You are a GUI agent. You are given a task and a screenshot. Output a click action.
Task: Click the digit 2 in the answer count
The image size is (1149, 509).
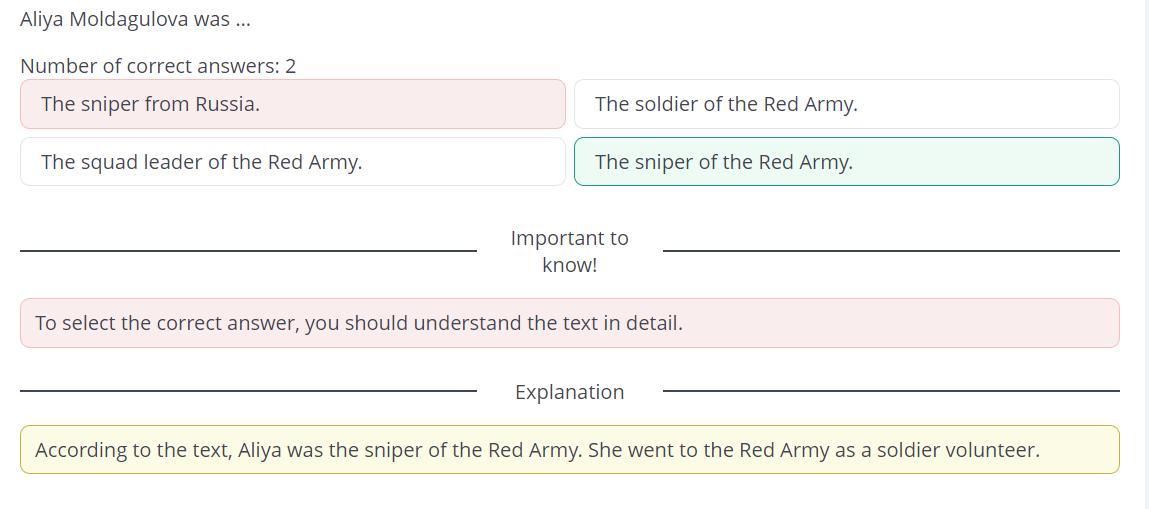point(291,66)
